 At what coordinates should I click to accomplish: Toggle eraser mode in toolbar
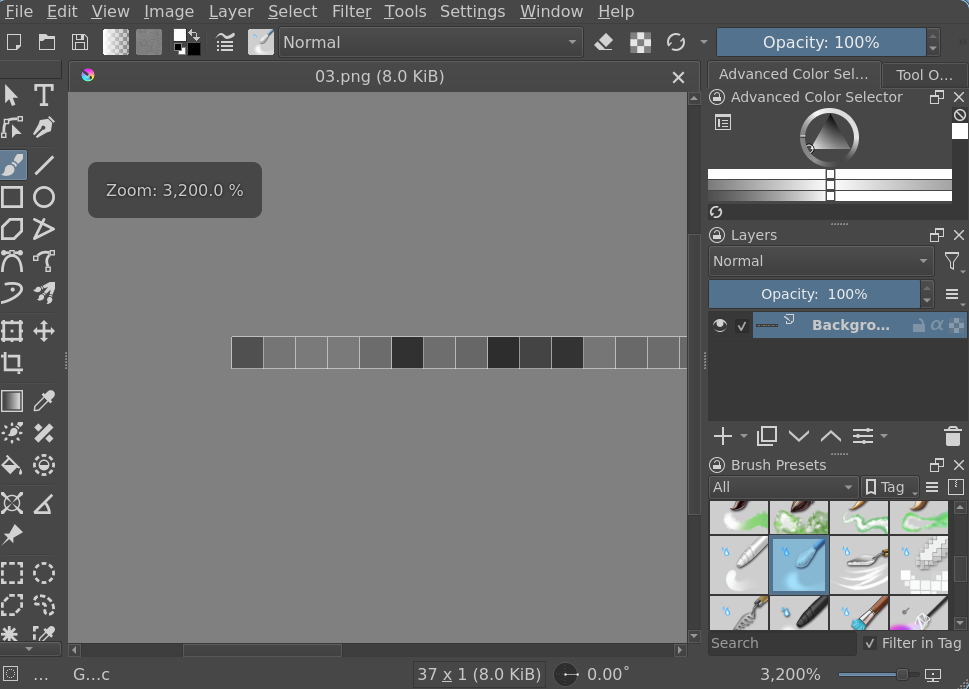603,42
